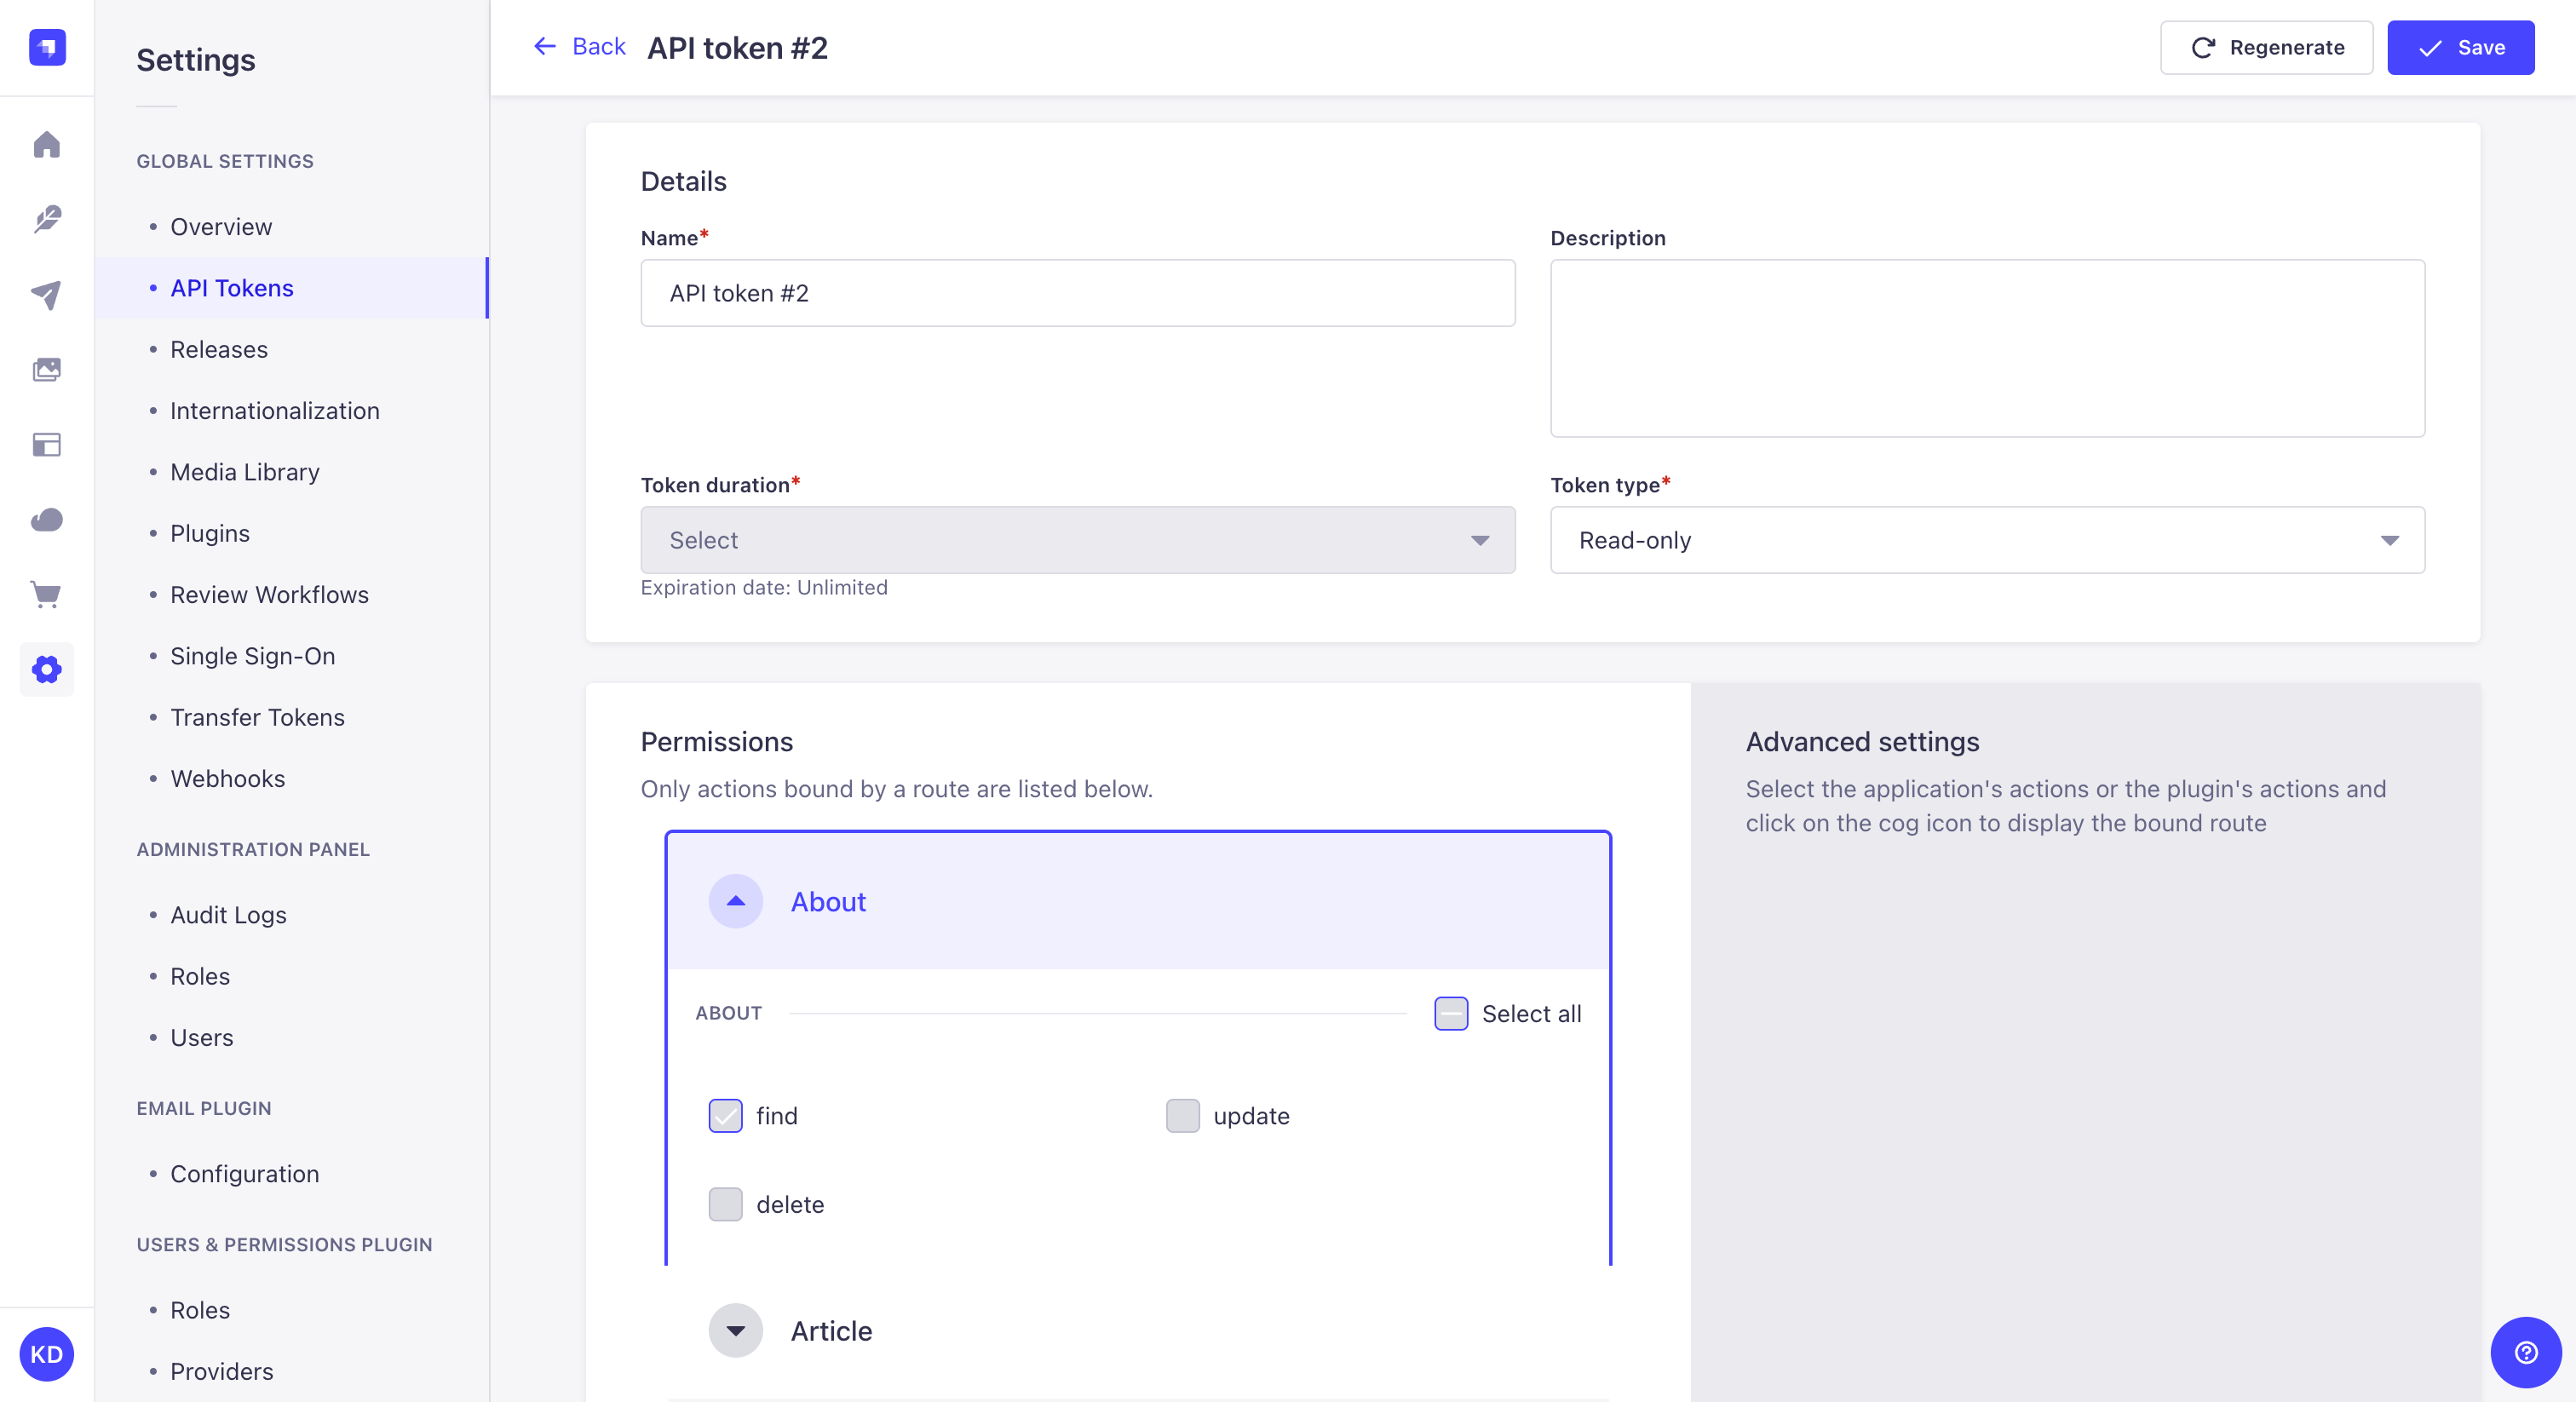Check the update permission for About
The image size is (2576, 1402).
point(1182,1116)
